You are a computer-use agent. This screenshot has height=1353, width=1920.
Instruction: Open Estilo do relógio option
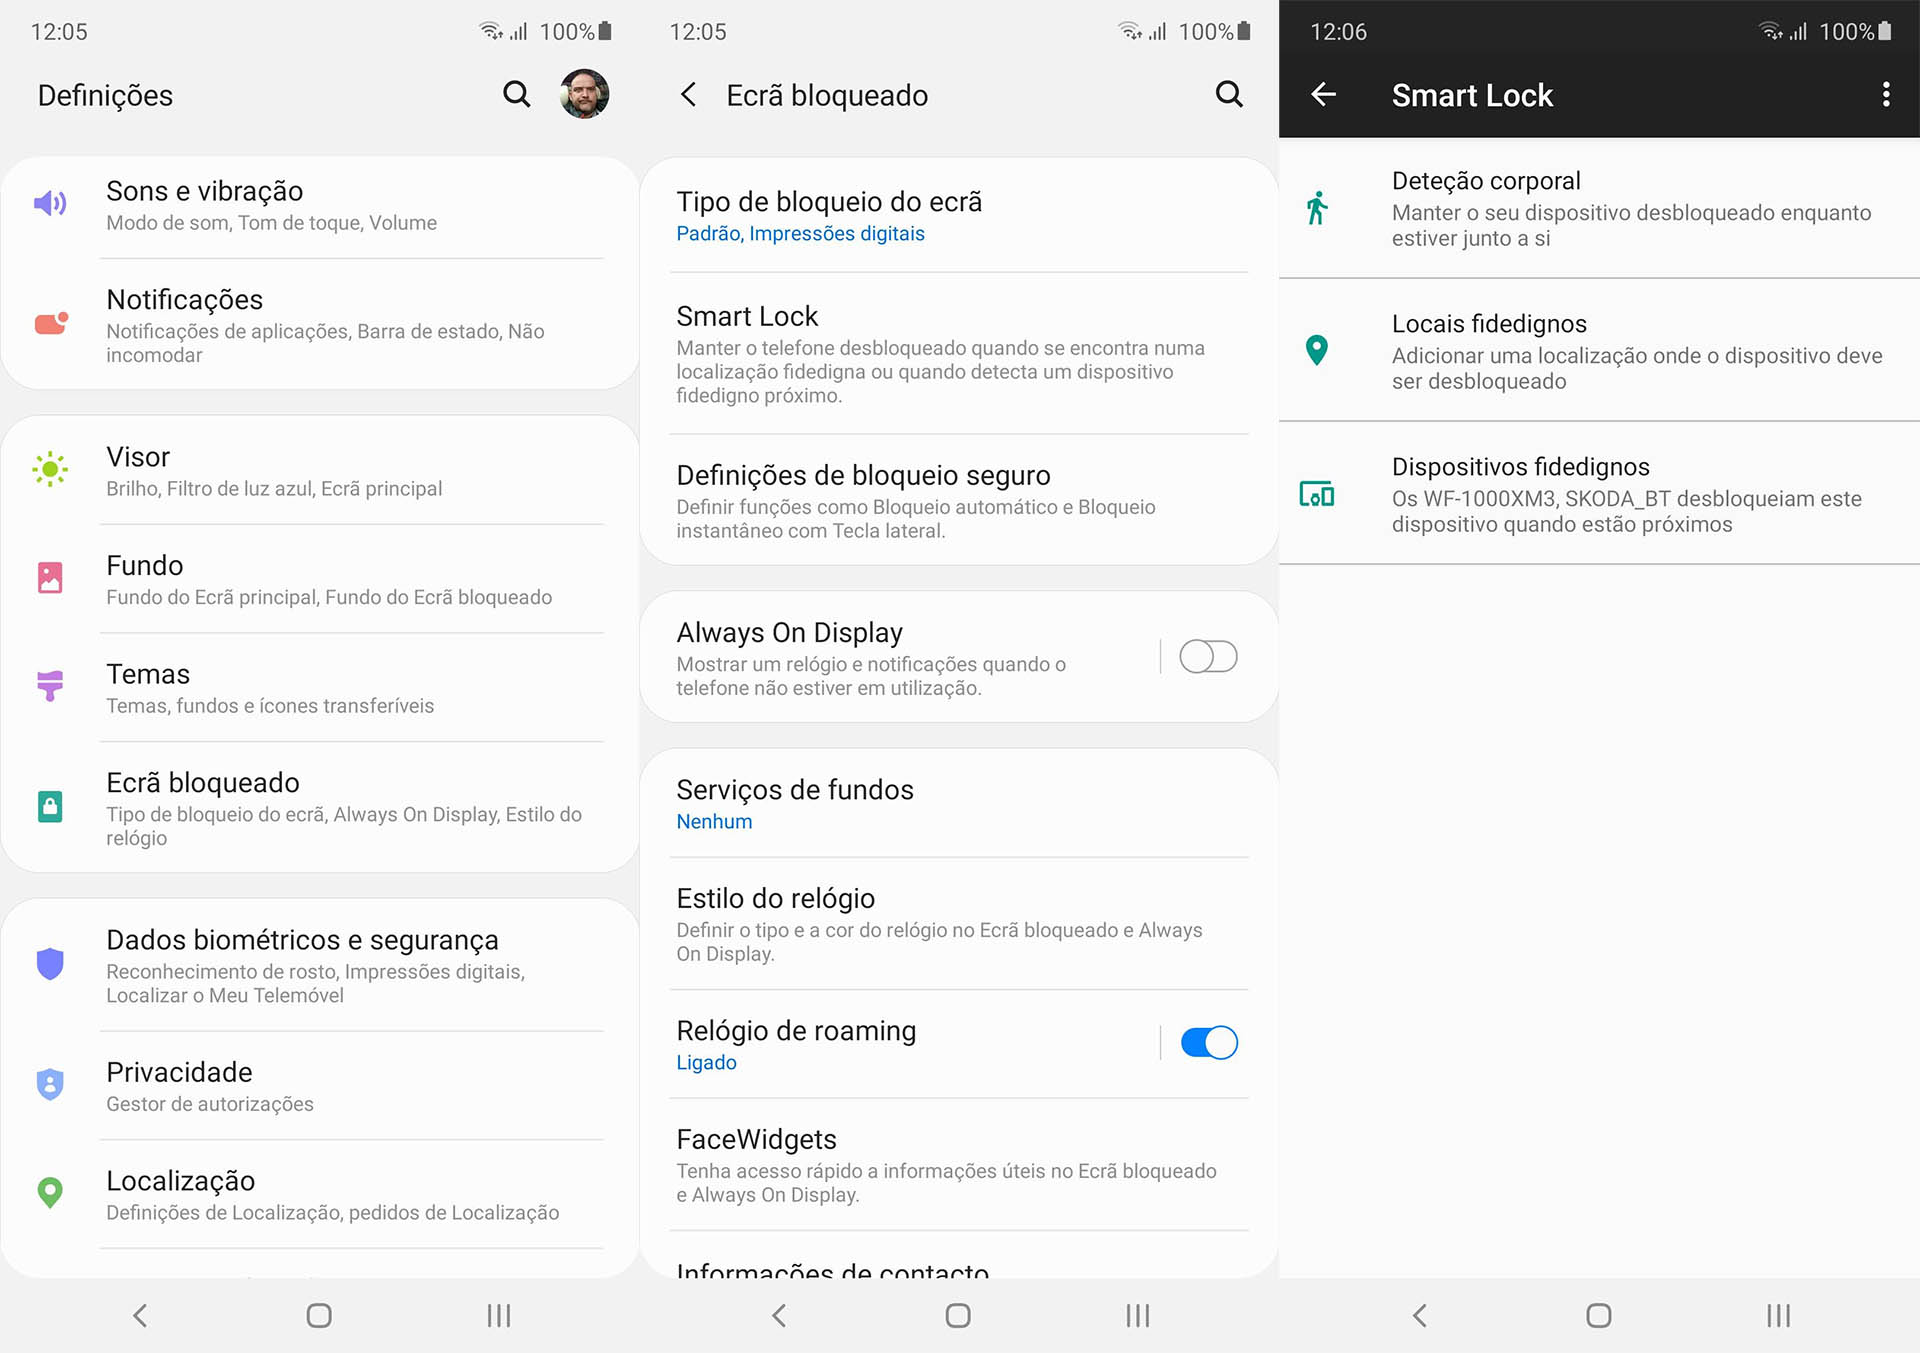[x=958, y=924]
